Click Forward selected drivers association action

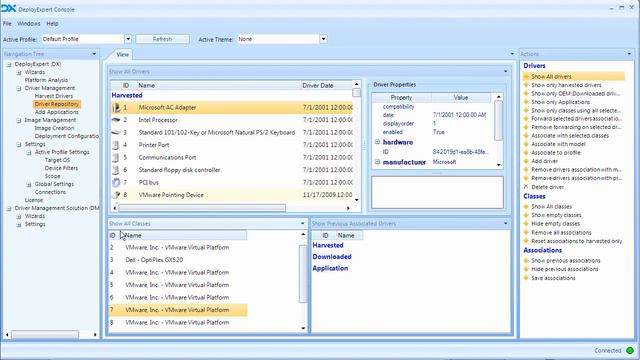click(x=576, y=119)
